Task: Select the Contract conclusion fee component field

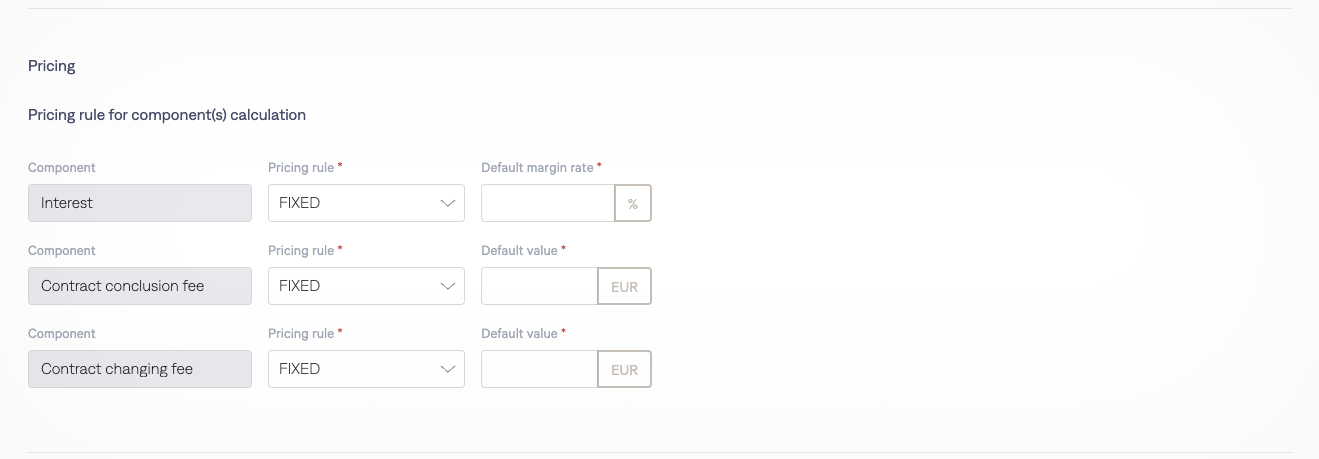Action: click(140, 286)
